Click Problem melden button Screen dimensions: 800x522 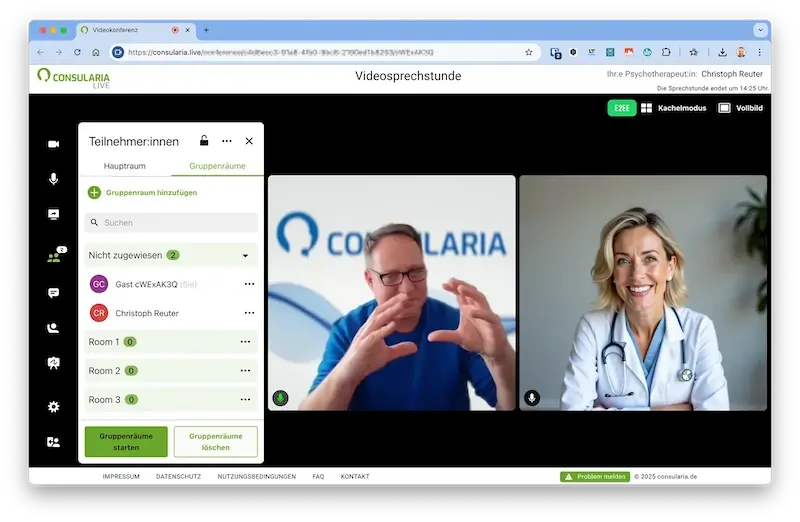[595, 477]
